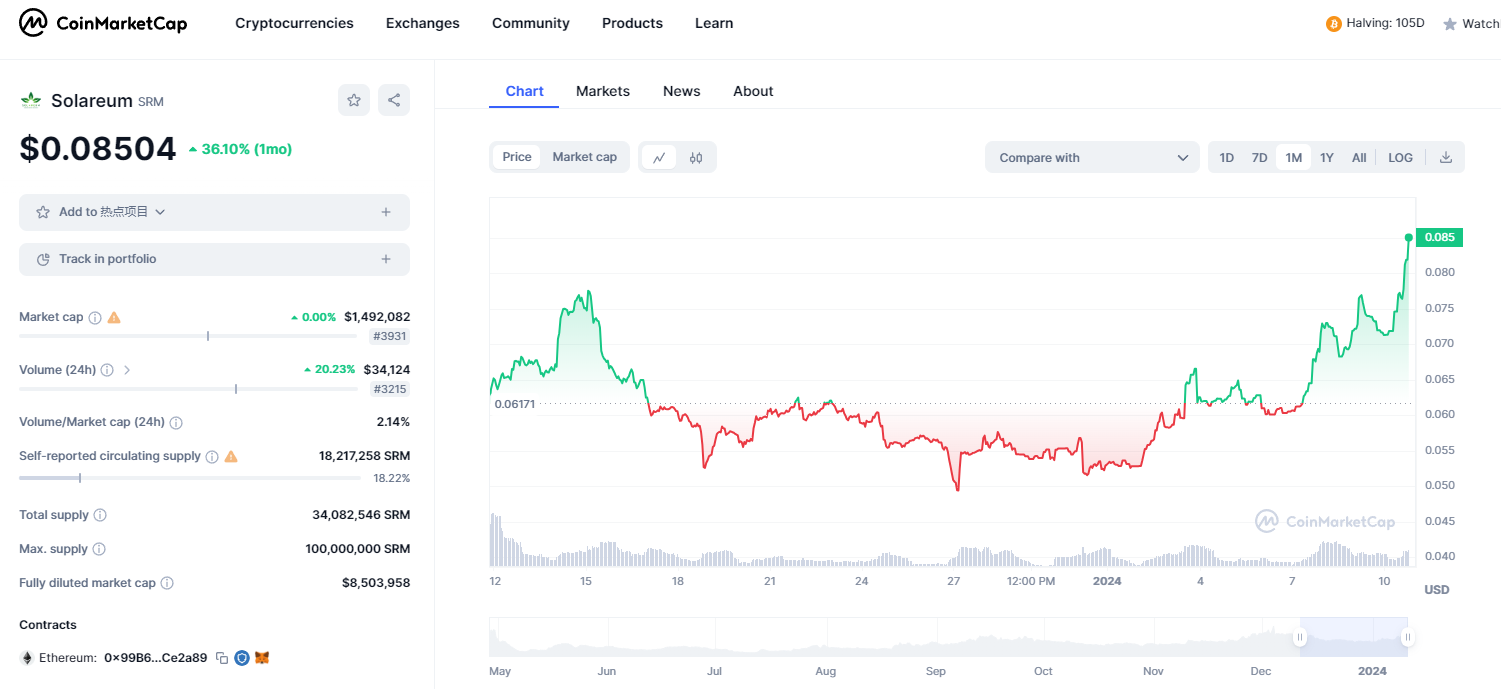The width and height of the screenshot is (1501, 689).
Task: Click the Max. supply info icon
Action: click(x=99, y=550)
